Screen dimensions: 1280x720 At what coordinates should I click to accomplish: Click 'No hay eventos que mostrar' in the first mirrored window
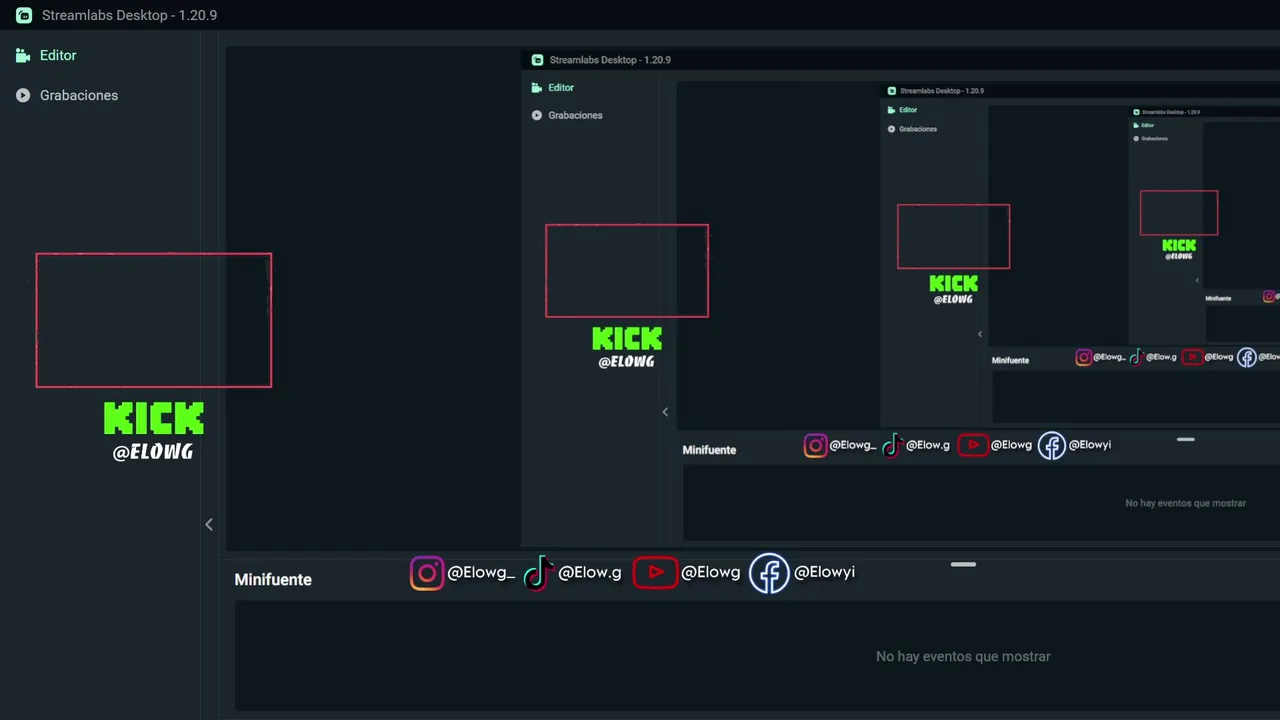[x=1185, y=503]
